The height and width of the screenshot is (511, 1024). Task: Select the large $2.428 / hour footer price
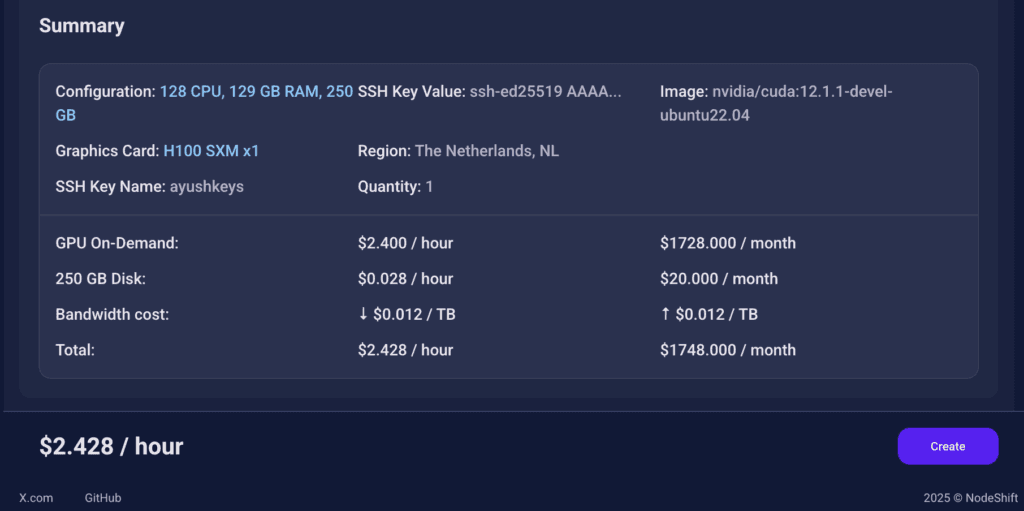(x=111, y=446)
